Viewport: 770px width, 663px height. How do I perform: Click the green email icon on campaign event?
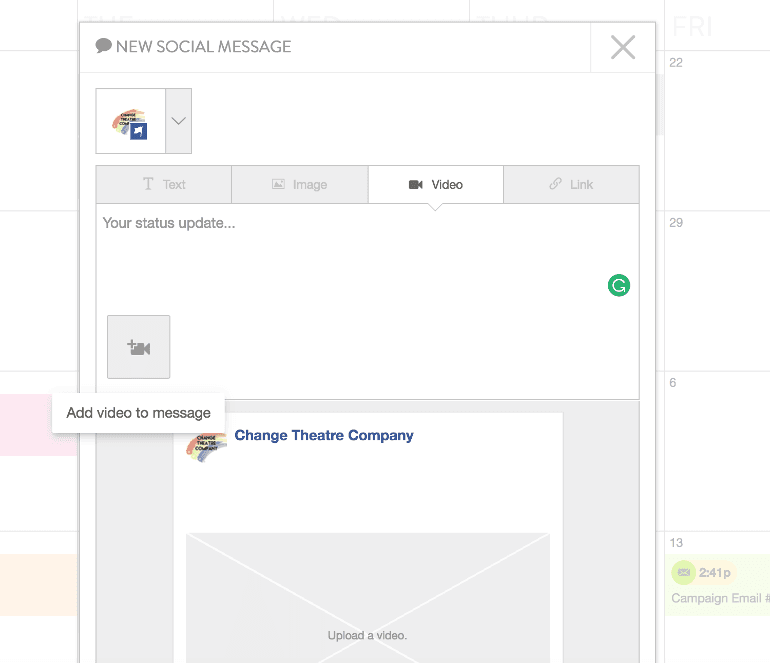683,572
